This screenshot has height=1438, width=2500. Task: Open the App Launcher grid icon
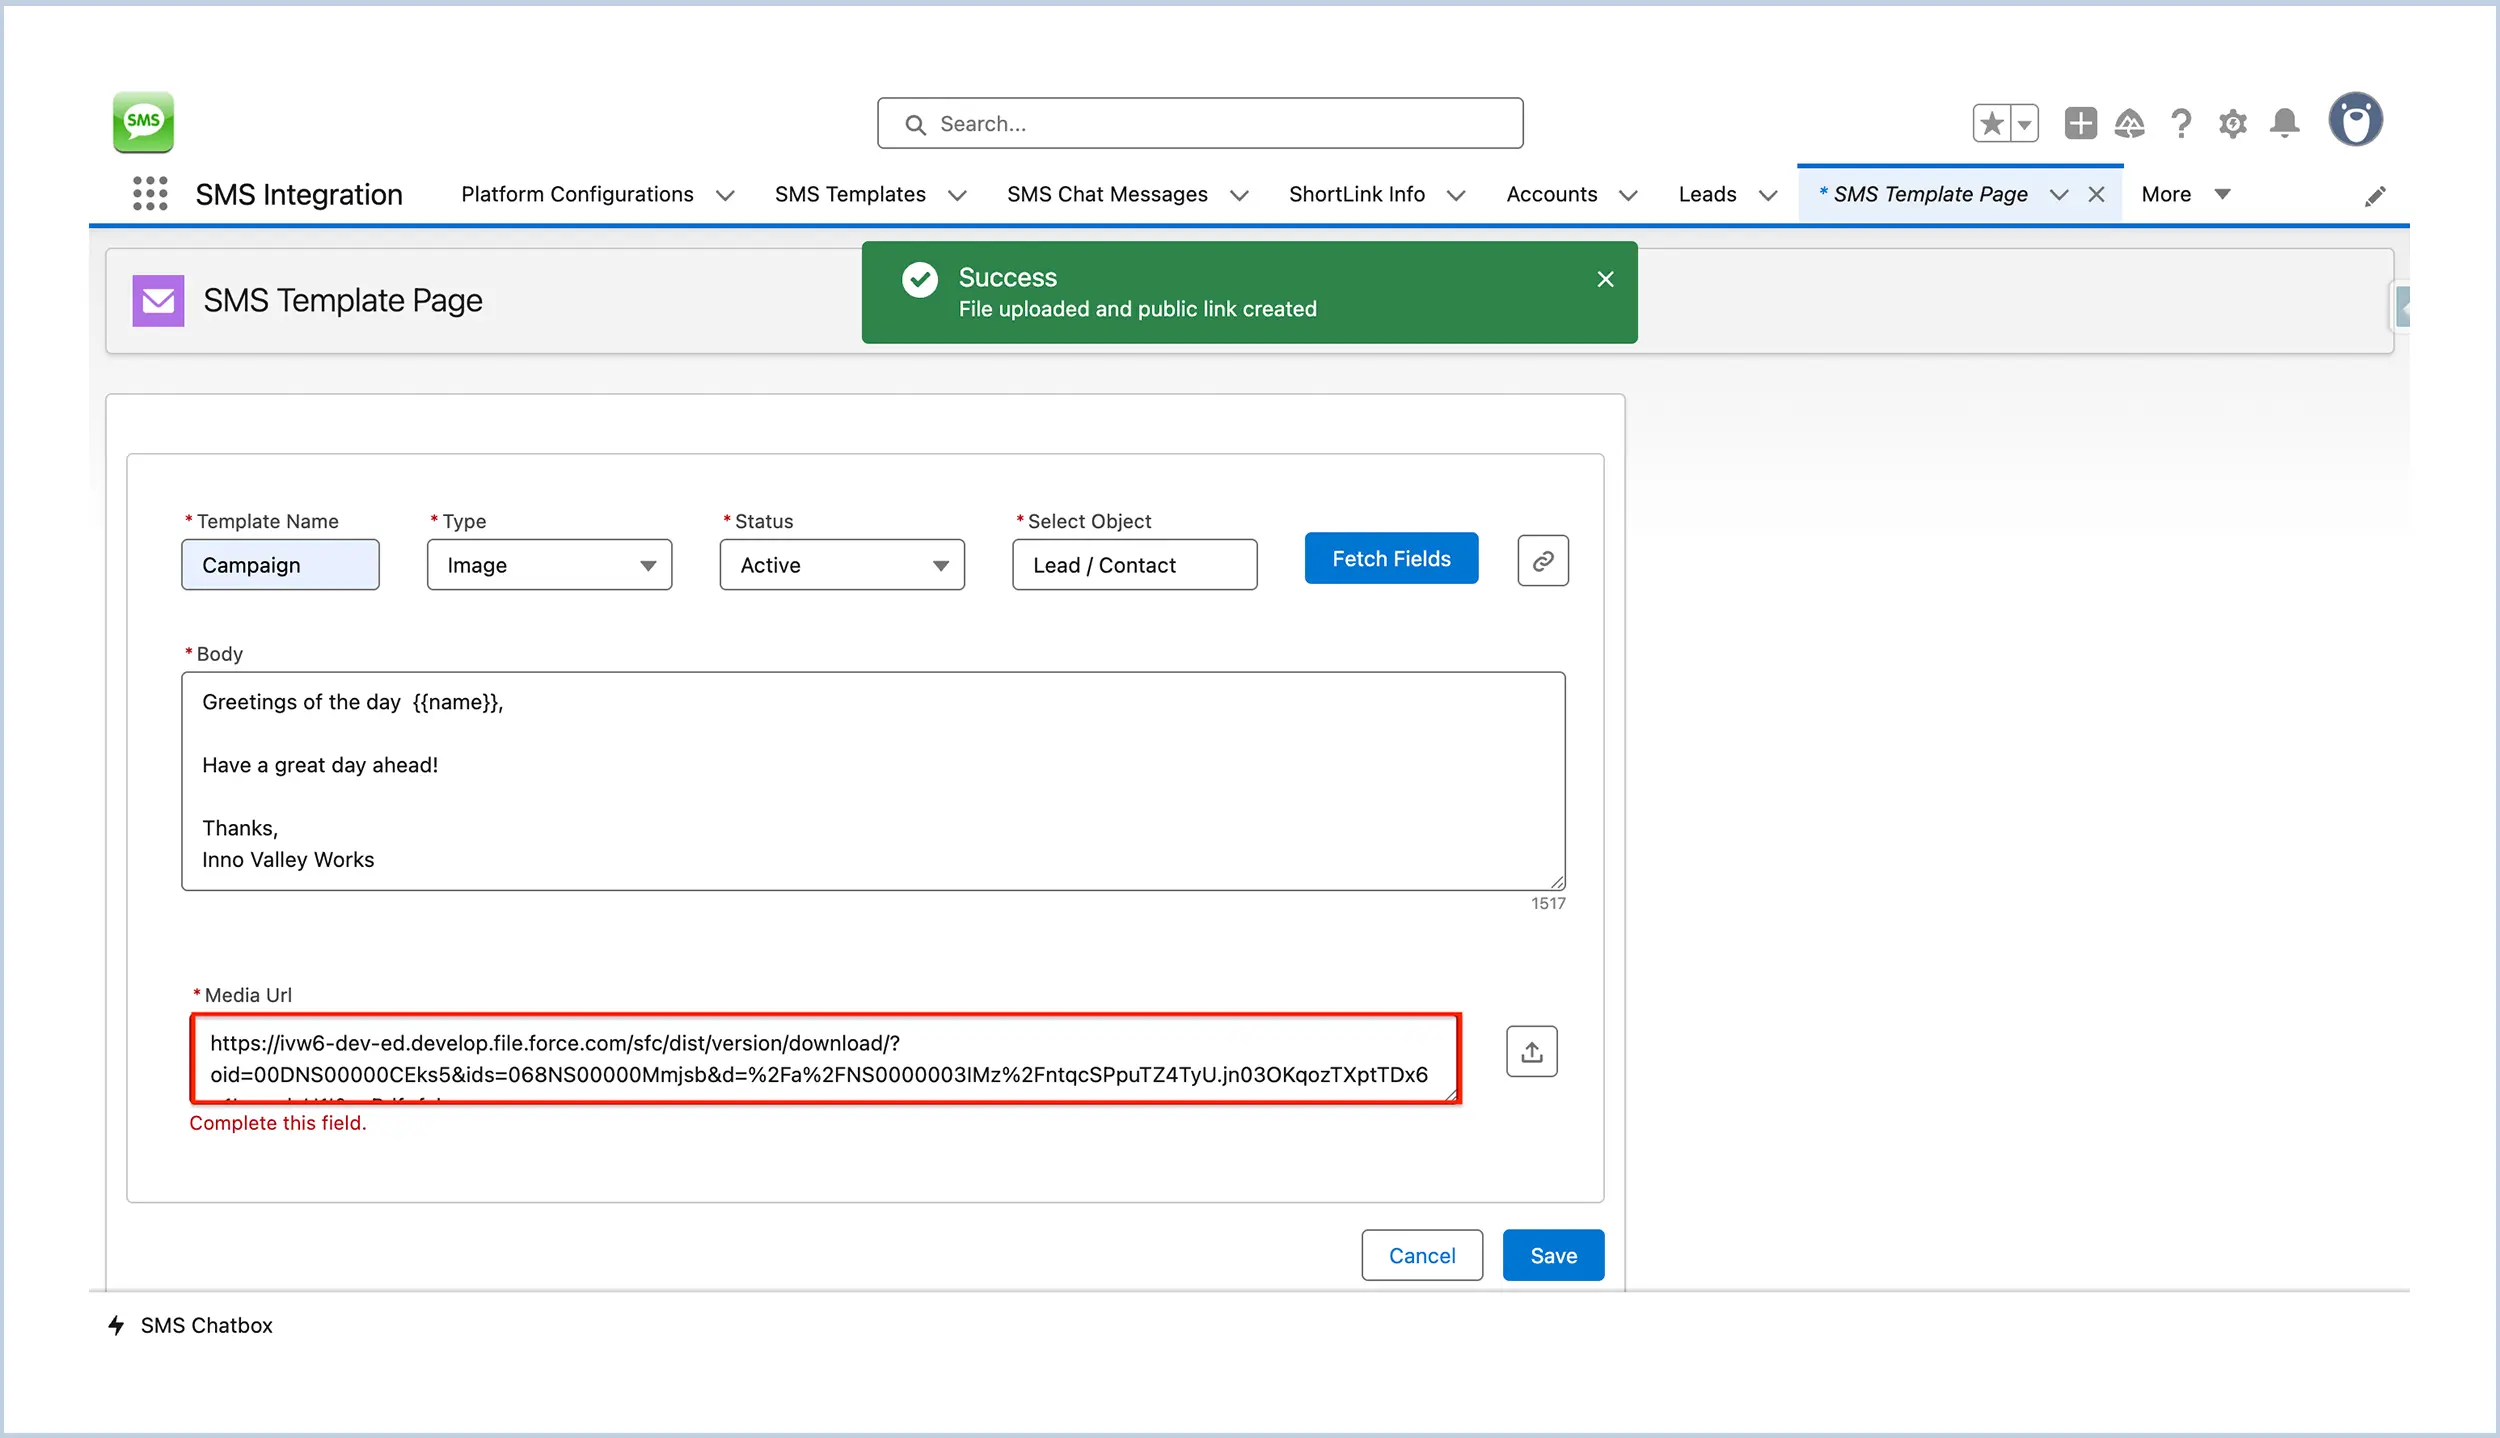point(149,193)
